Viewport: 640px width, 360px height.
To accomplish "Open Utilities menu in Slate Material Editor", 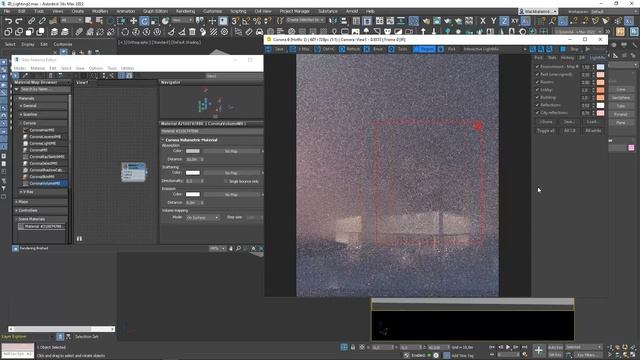I will click(x=127, y=68).
